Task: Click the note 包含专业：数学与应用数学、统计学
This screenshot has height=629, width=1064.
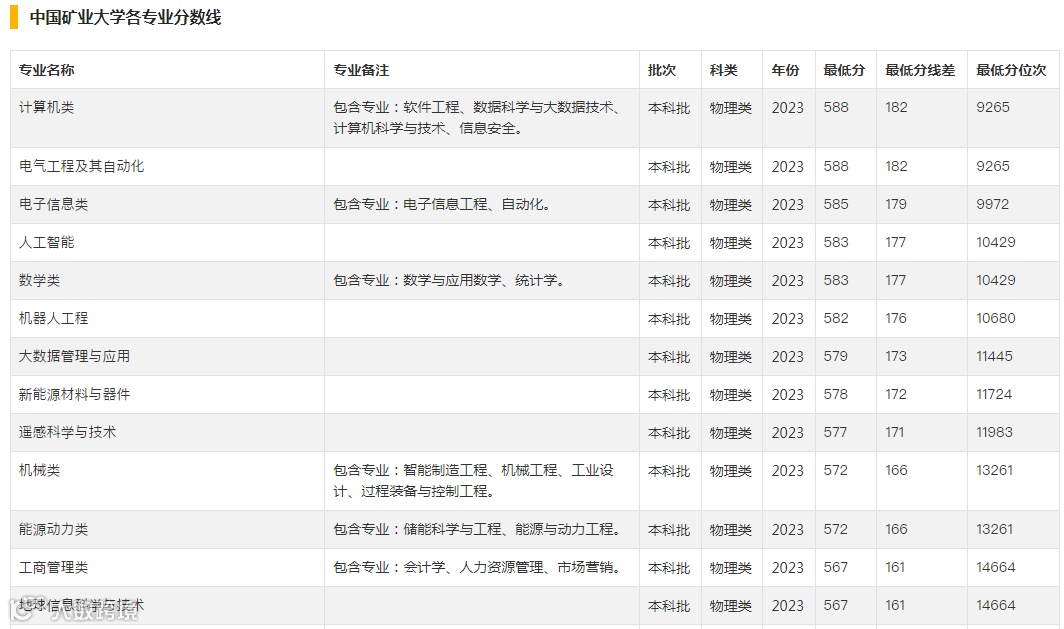Action: pos(449,280)
